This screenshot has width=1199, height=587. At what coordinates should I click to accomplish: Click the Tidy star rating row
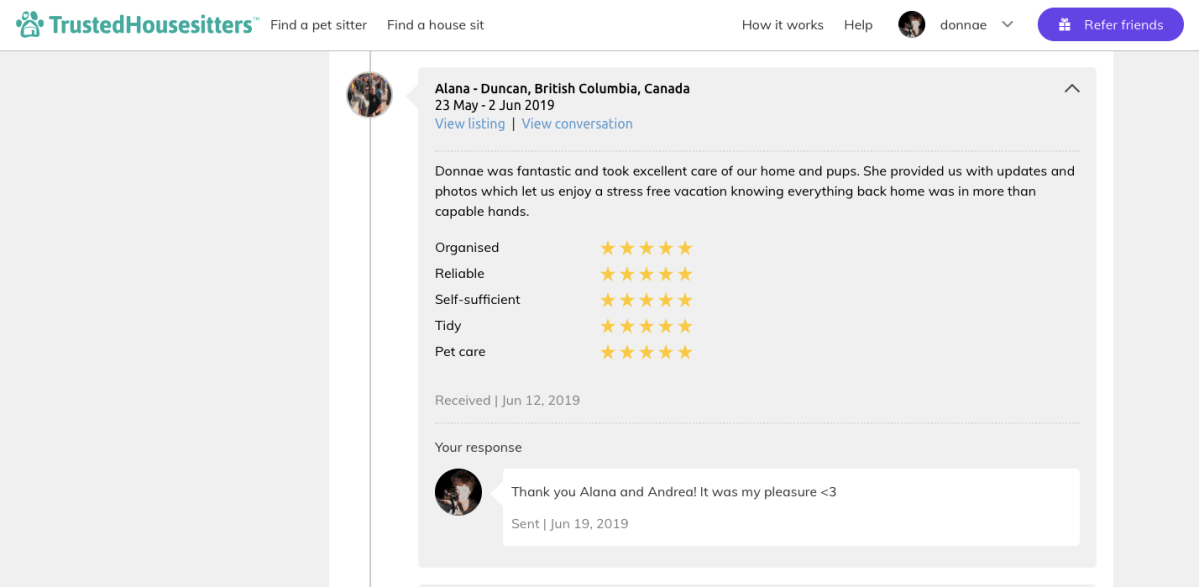click(646, 326)
